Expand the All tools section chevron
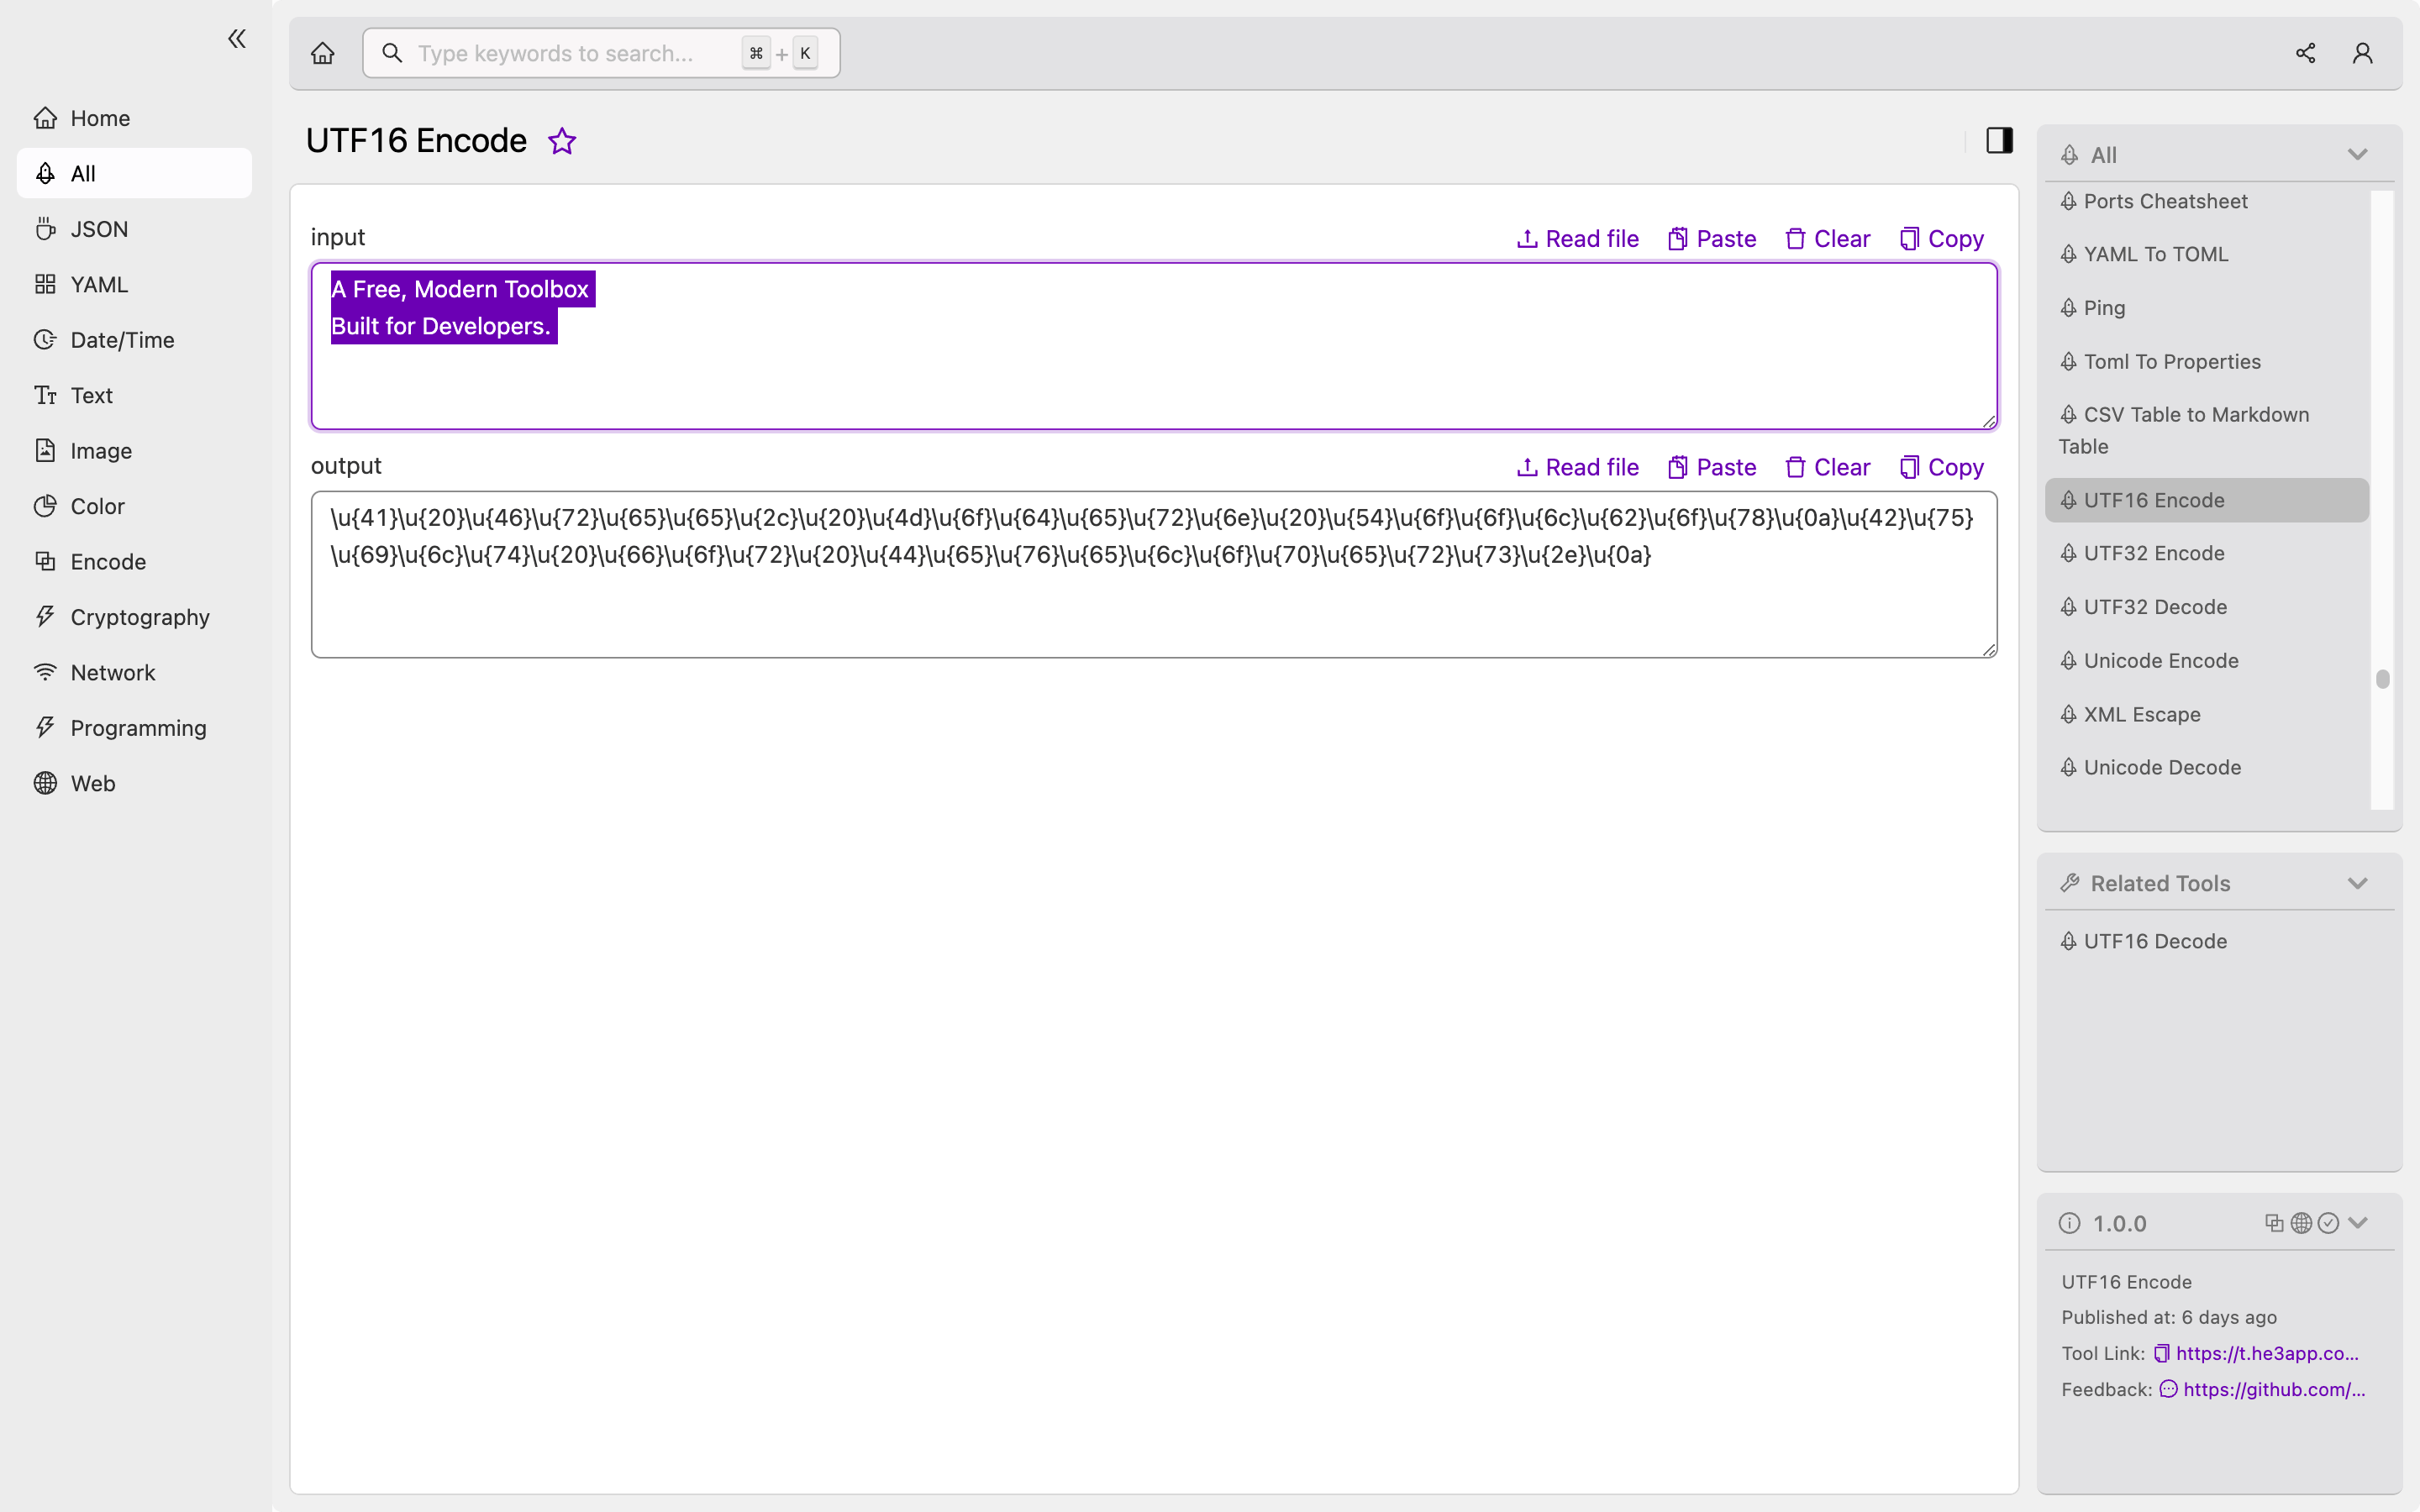The width and height of the screenshot is (2420, 1512). 2359,153
